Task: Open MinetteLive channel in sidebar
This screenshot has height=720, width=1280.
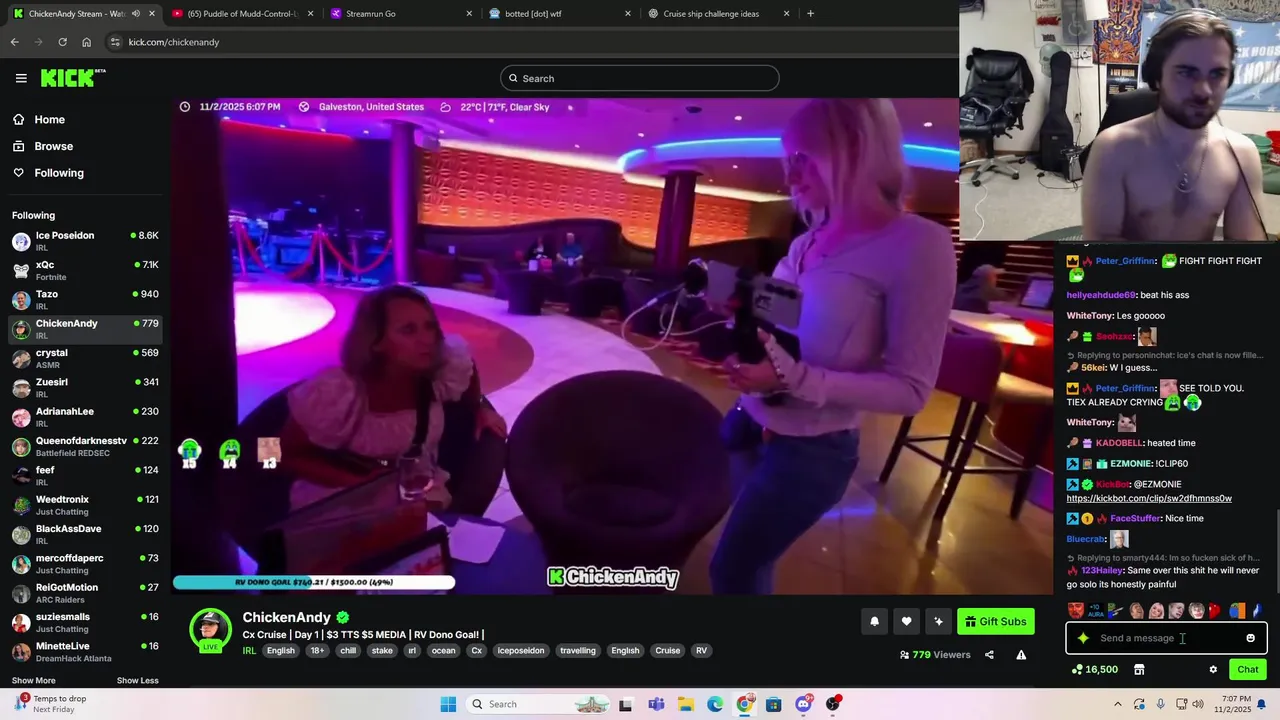Action: (85, 651)
